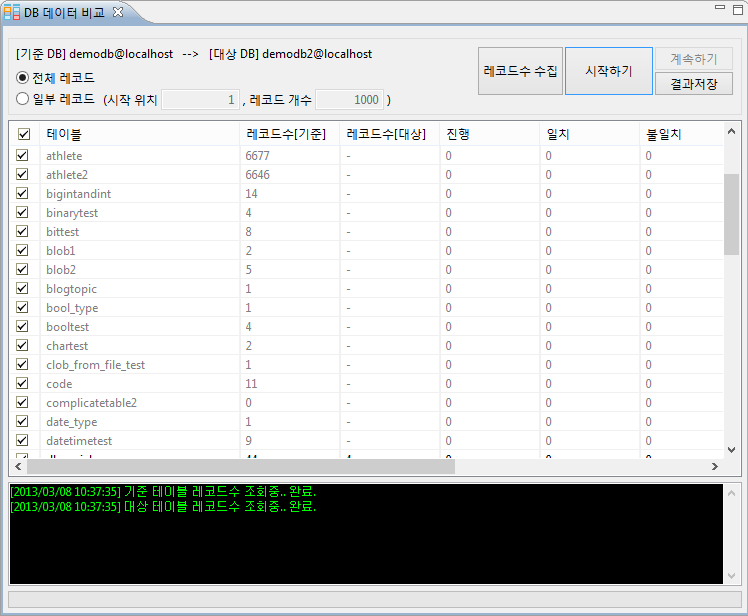Click the 불일치 column header
The width and height of the screenshot is (748, 616).
click(x=682, y=134)
